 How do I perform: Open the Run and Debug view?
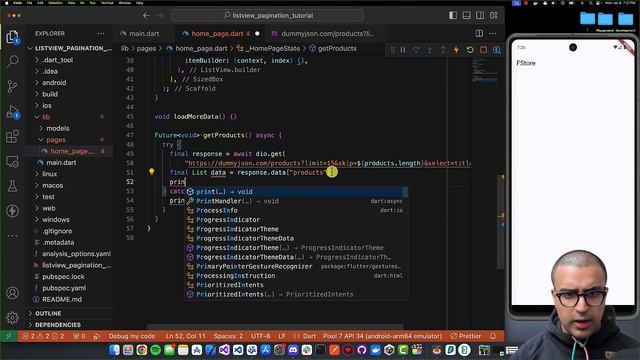coord(13,112)
